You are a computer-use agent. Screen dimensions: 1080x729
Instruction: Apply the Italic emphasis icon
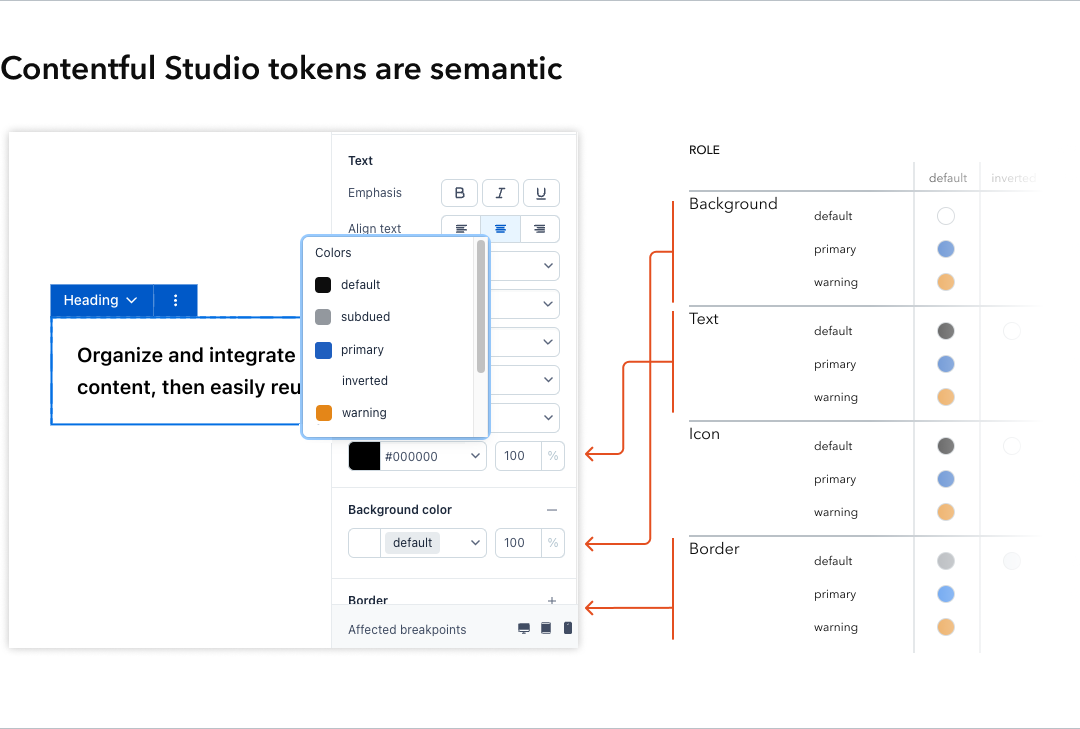coord(500,193)
